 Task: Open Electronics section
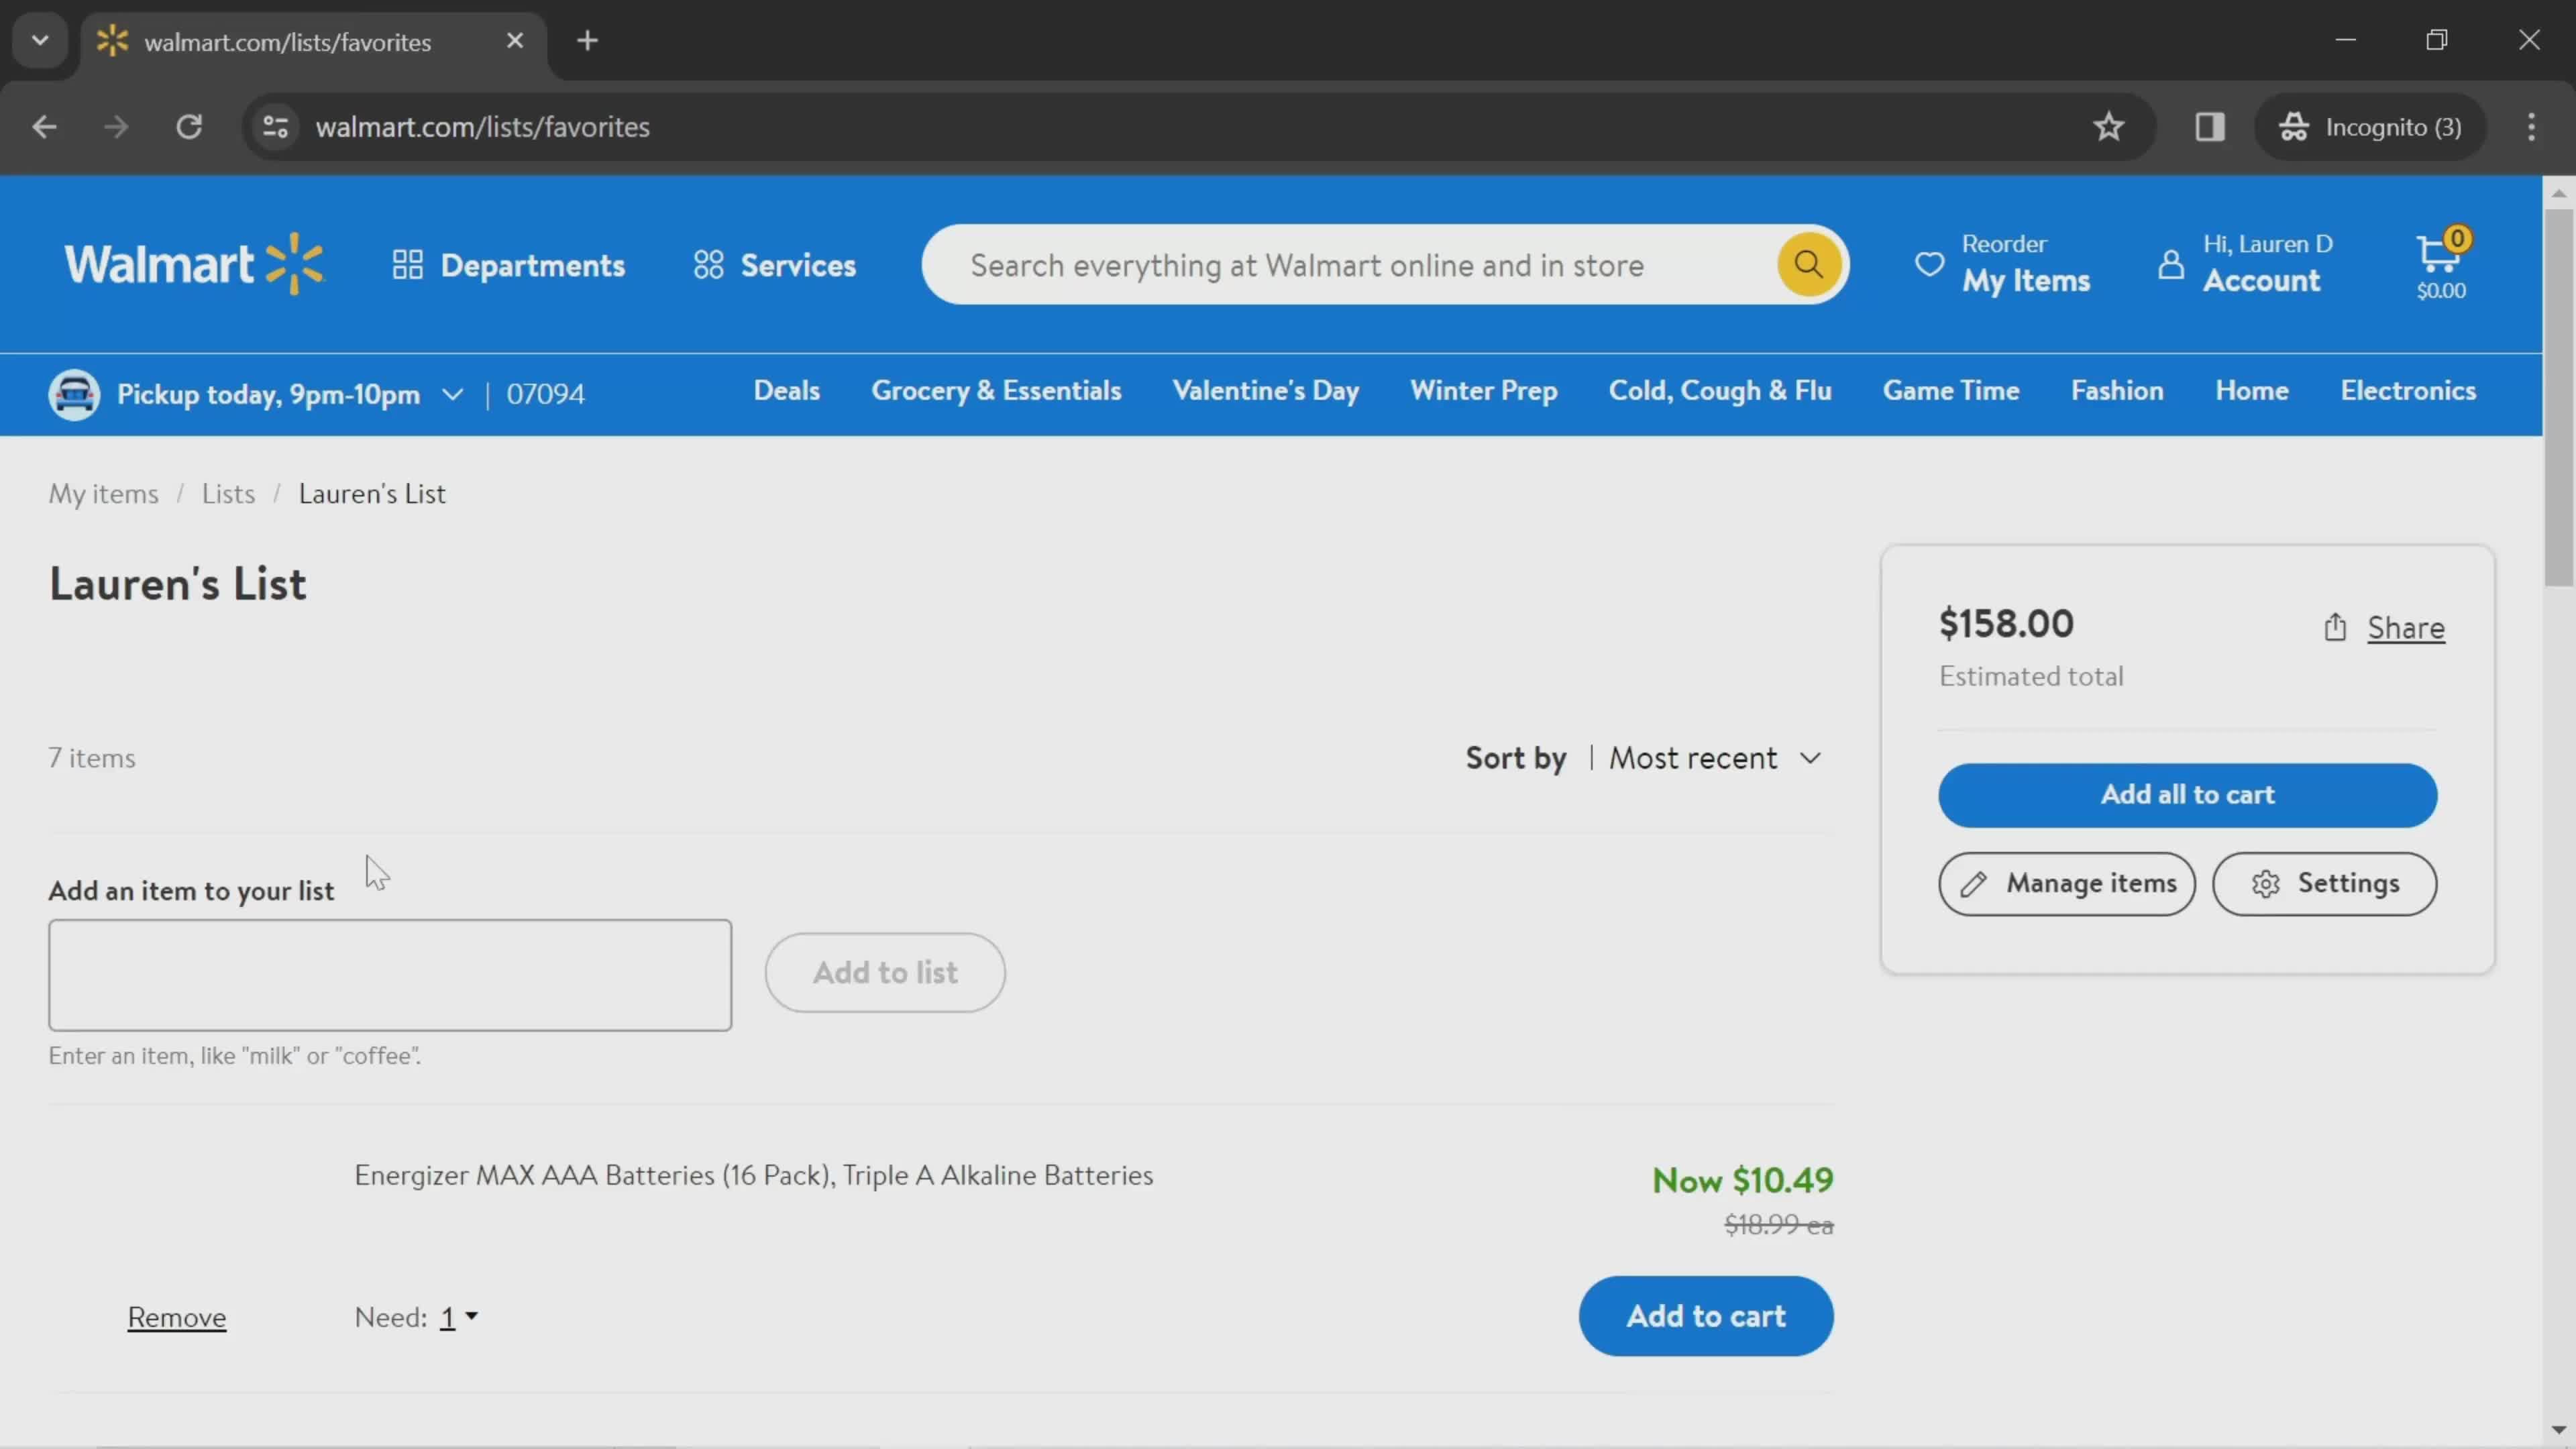pyautogui.click(x=2408, y=390)
